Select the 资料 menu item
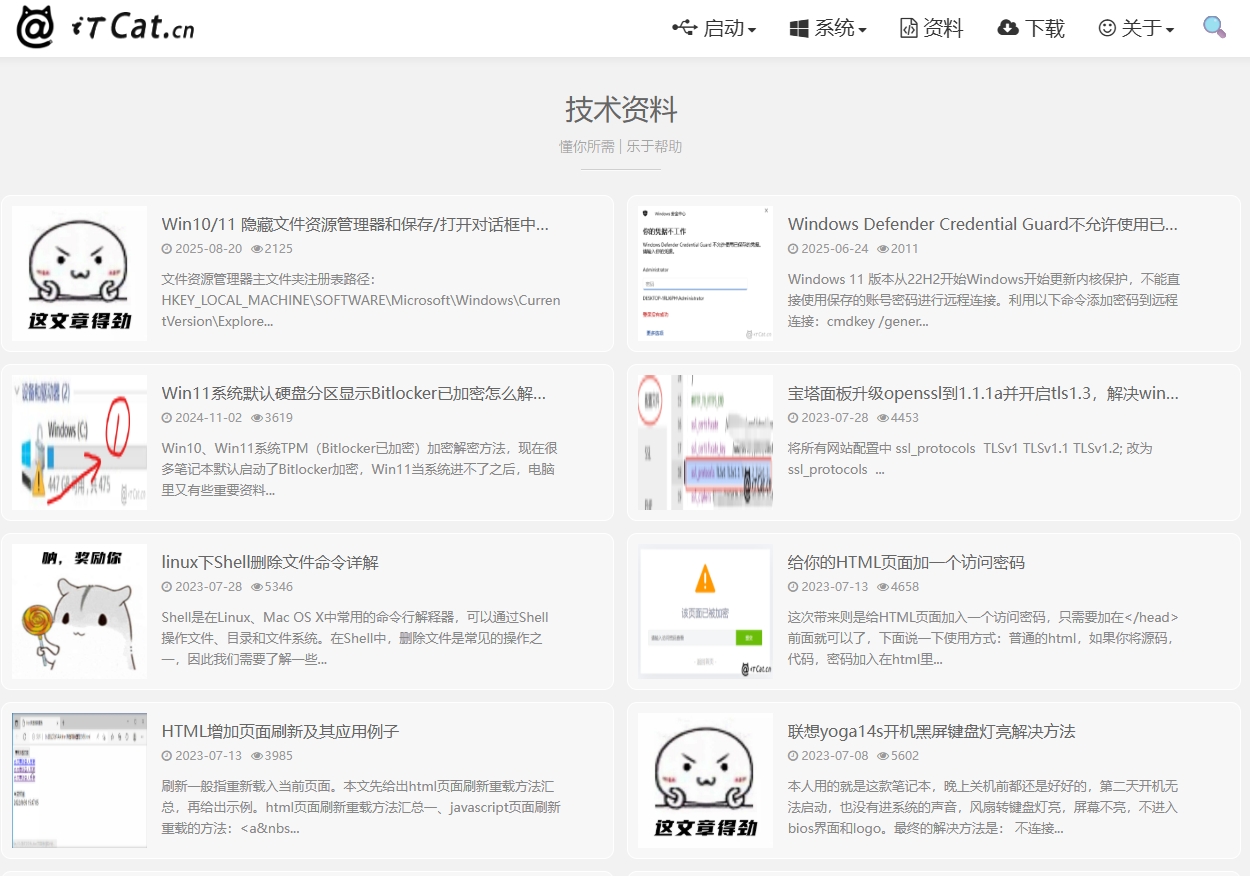The height and width of the screenshot is (876, 1250). point(930,28)
